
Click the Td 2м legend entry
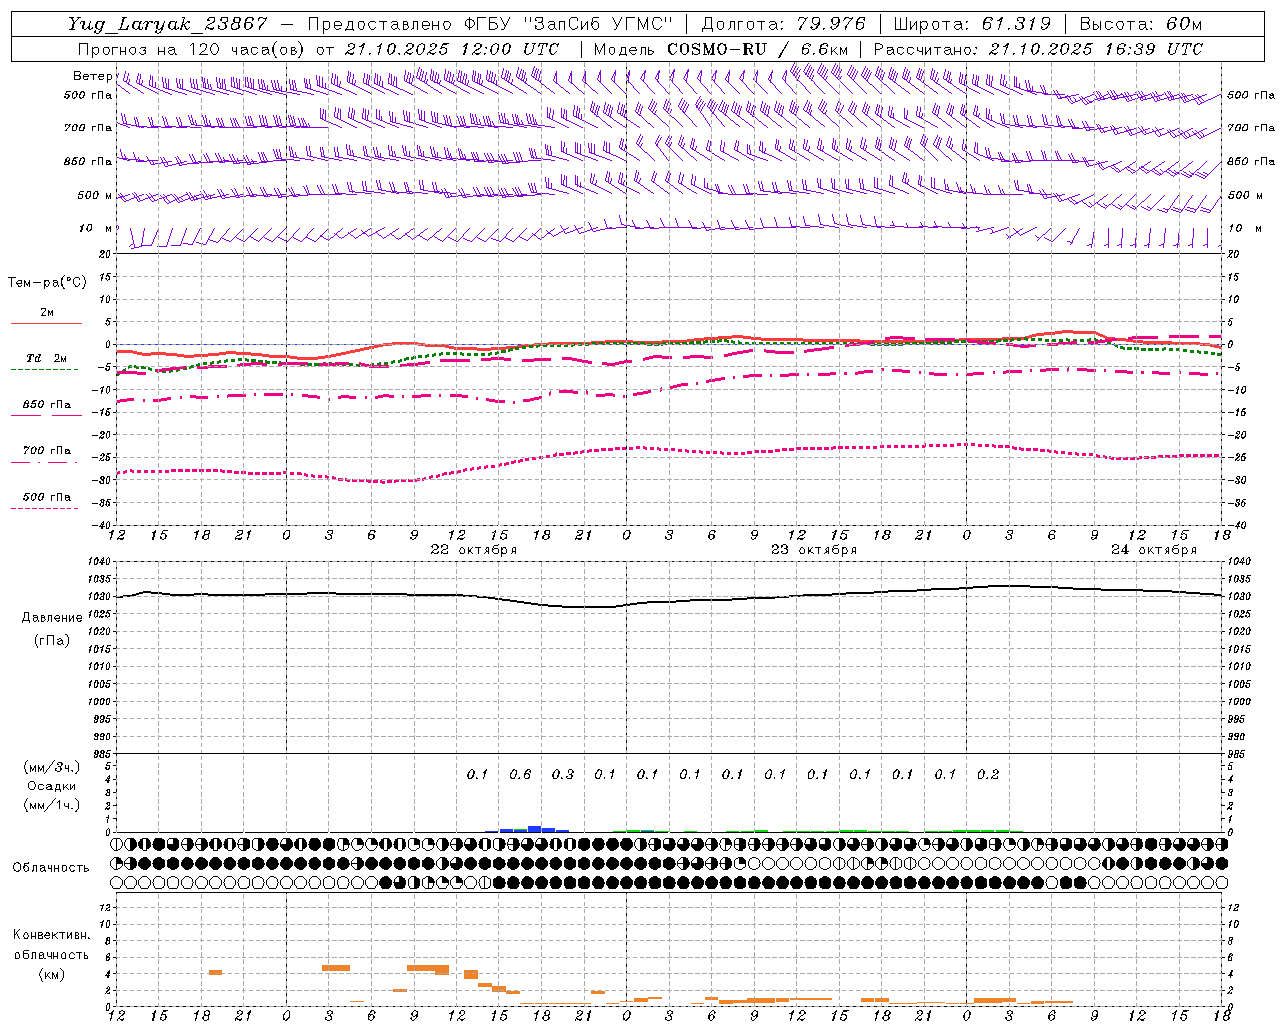(x=47, y=358)
